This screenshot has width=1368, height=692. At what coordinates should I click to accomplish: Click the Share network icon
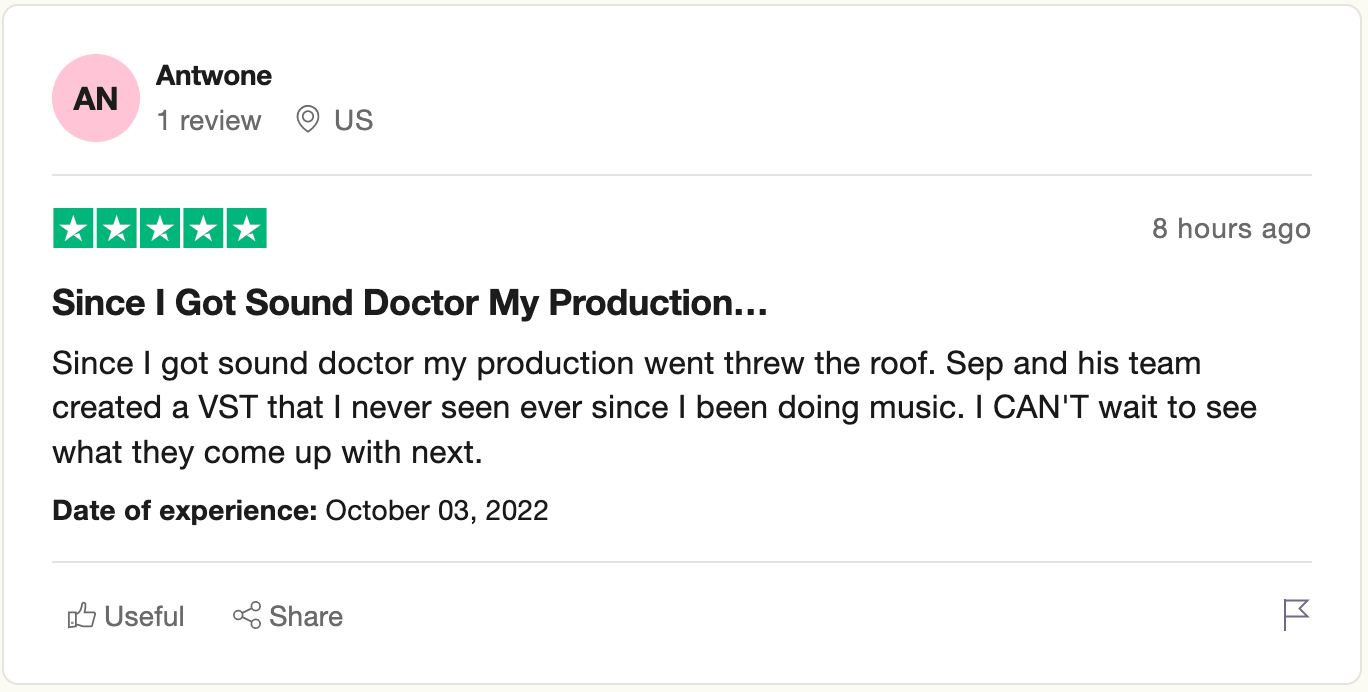click(x=247, y=615)
